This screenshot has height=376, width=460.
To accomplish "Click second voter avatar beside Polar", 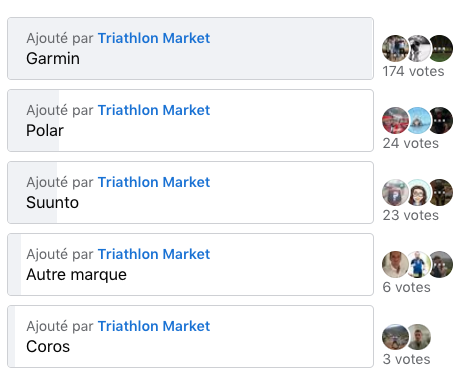I will pos(418,121).
